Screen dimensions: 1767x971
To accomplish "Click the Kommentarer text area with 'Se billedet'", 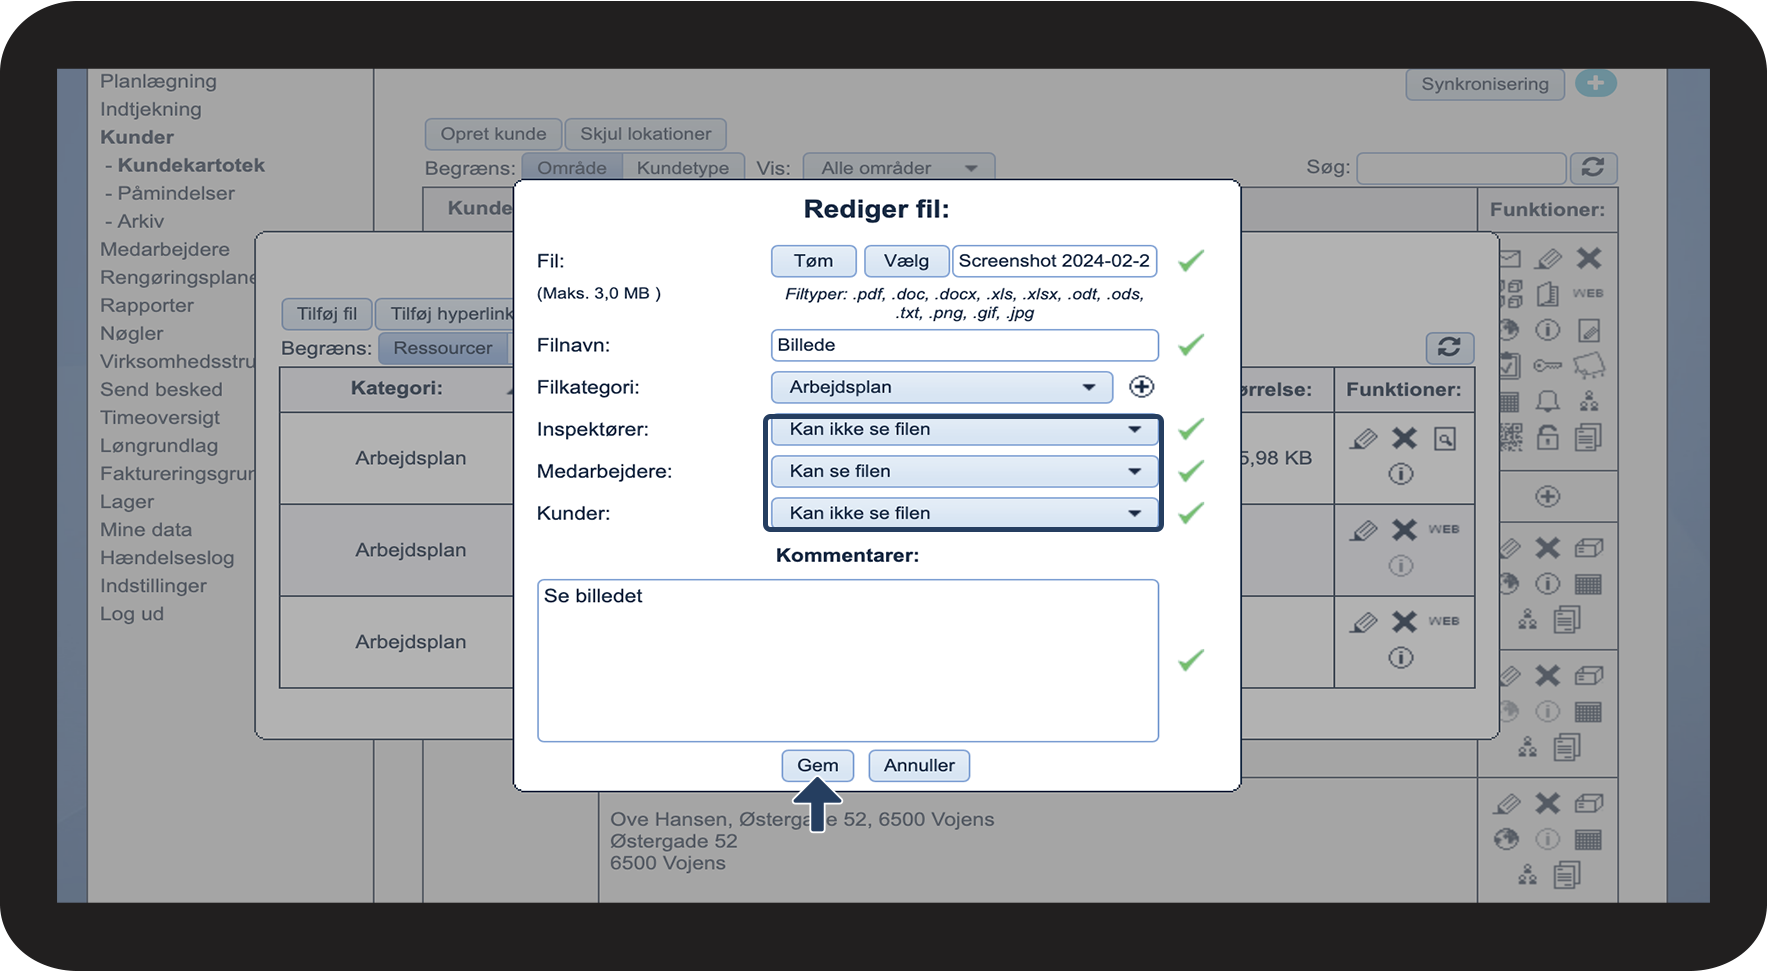I will 847,660.
